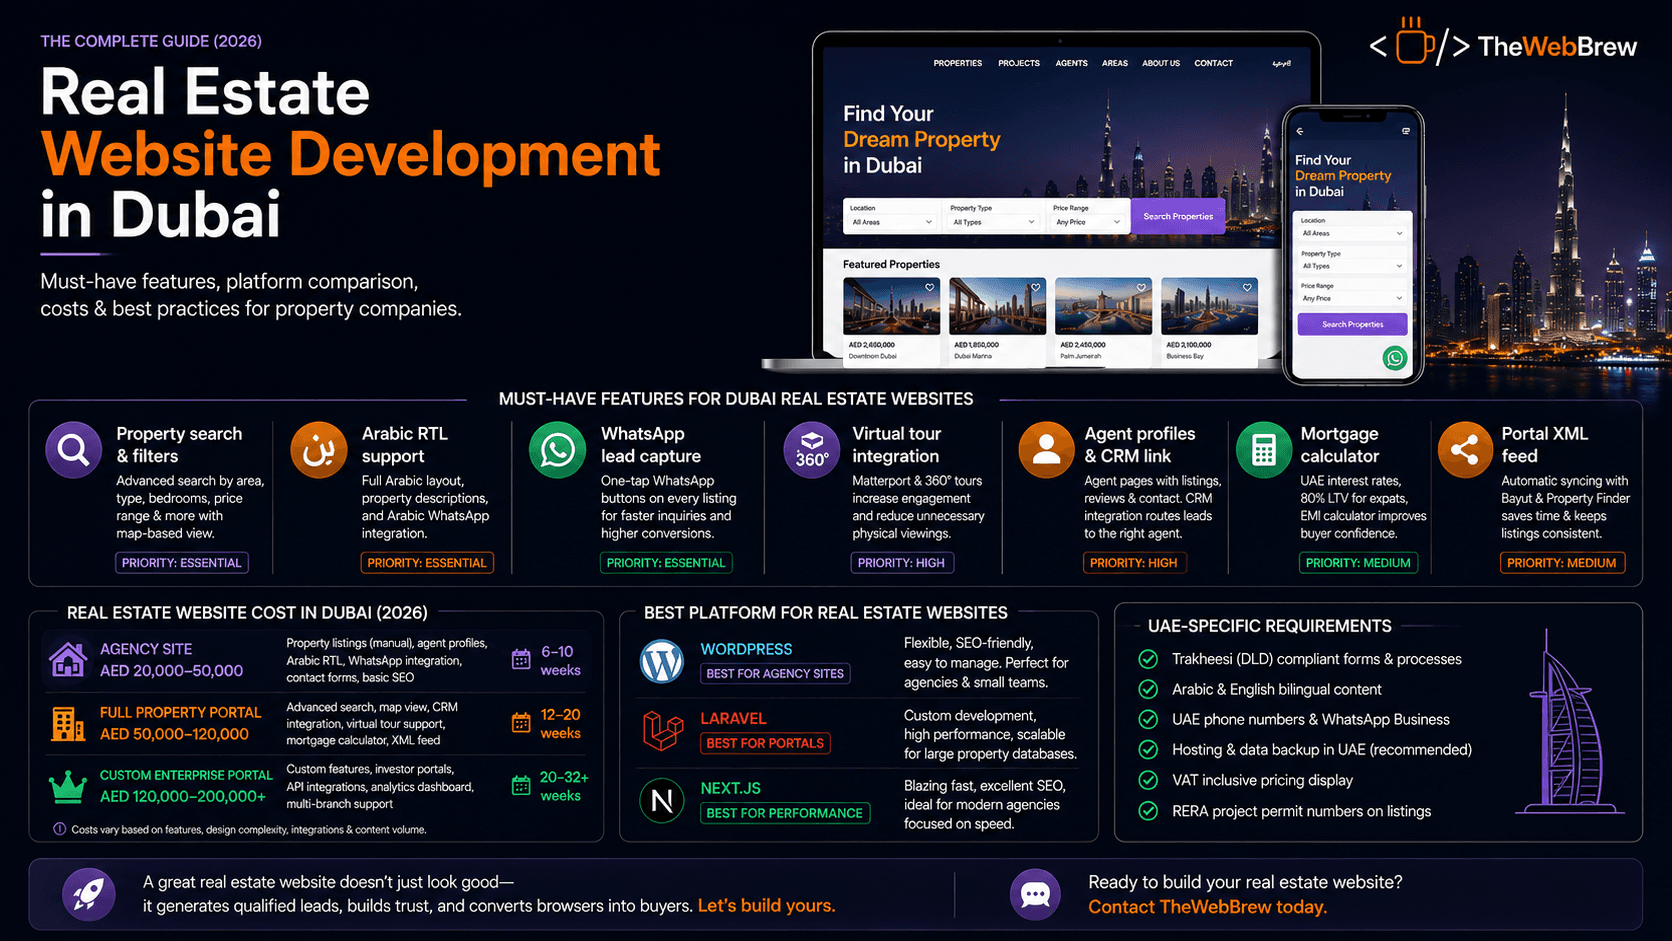Screen dimensions: 1672x941
Task: Click the Next.js logo icon
Action: [x=662, y=800]
